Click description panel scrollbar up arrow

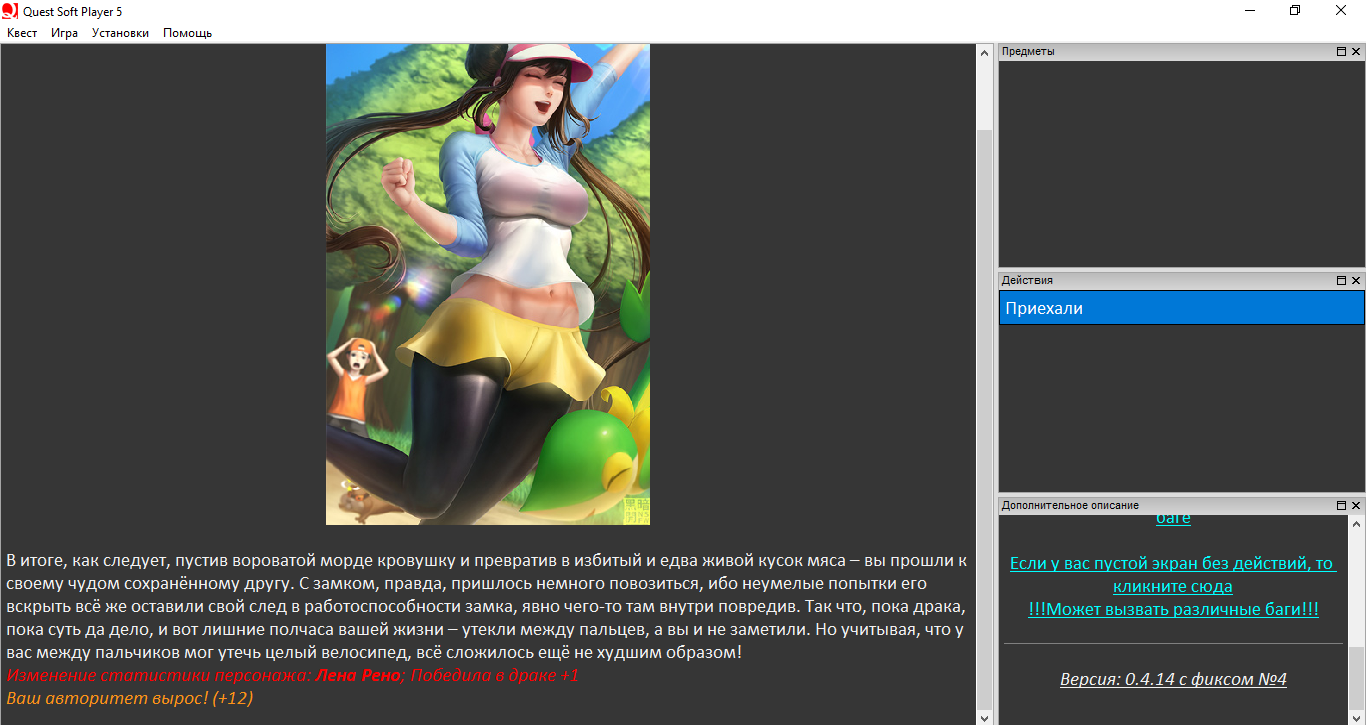tap(1356, 523)
